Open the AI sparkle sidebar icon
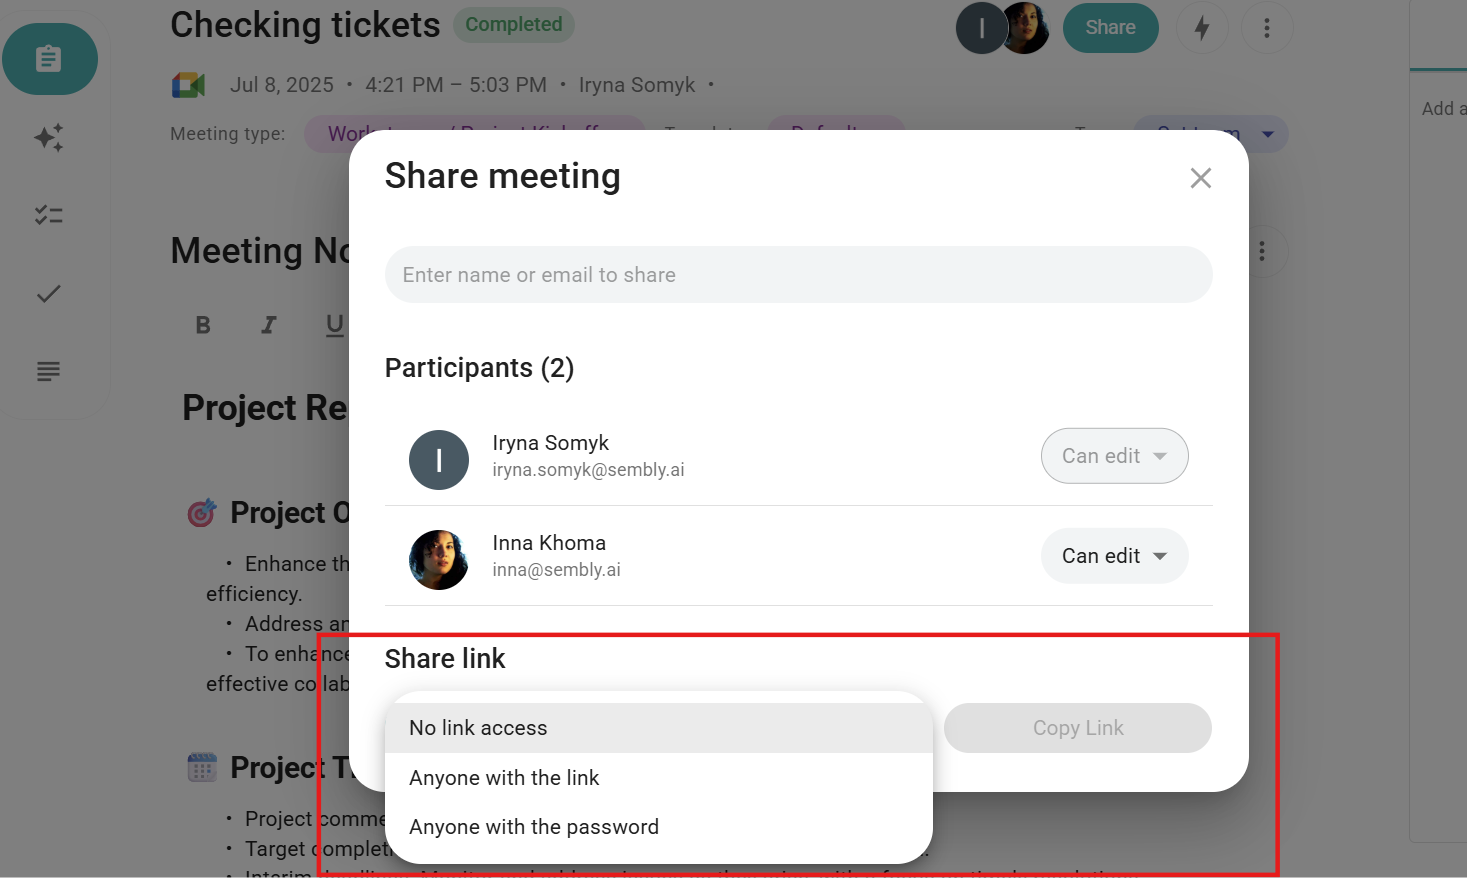This screenshot has height=878, width=1467. click(49, 137)
